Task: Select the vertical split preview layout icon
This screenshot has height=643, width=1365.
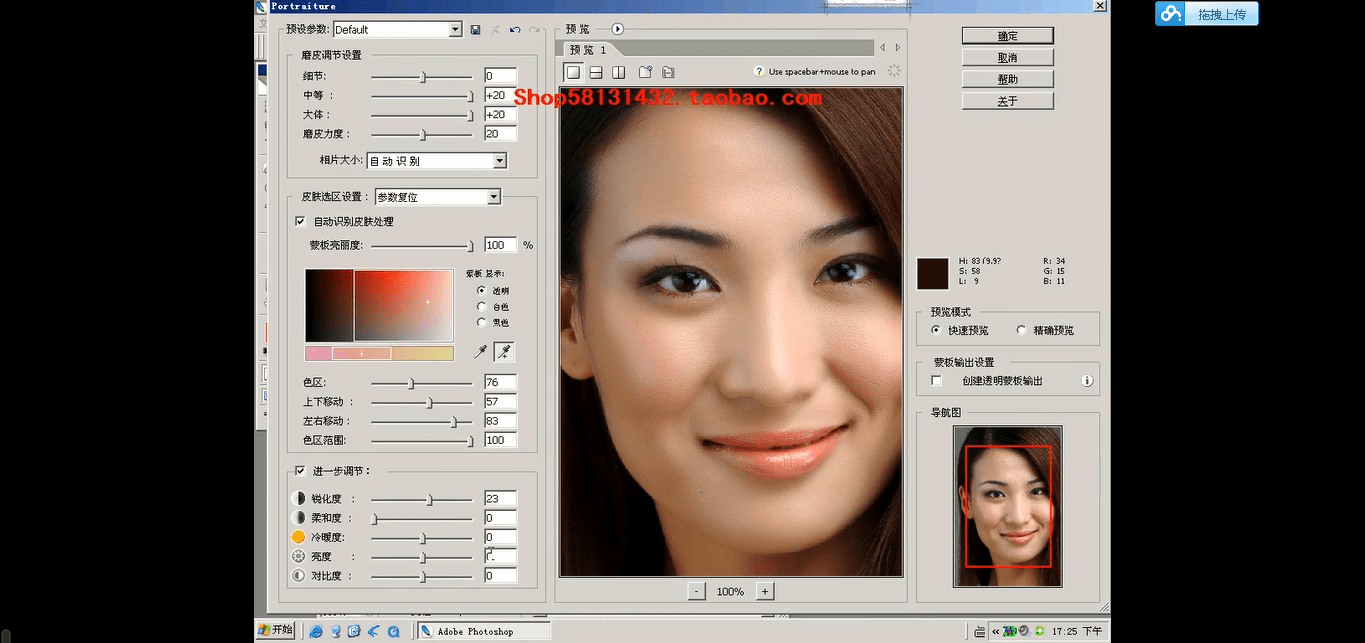Action: (x=619, y=72)
